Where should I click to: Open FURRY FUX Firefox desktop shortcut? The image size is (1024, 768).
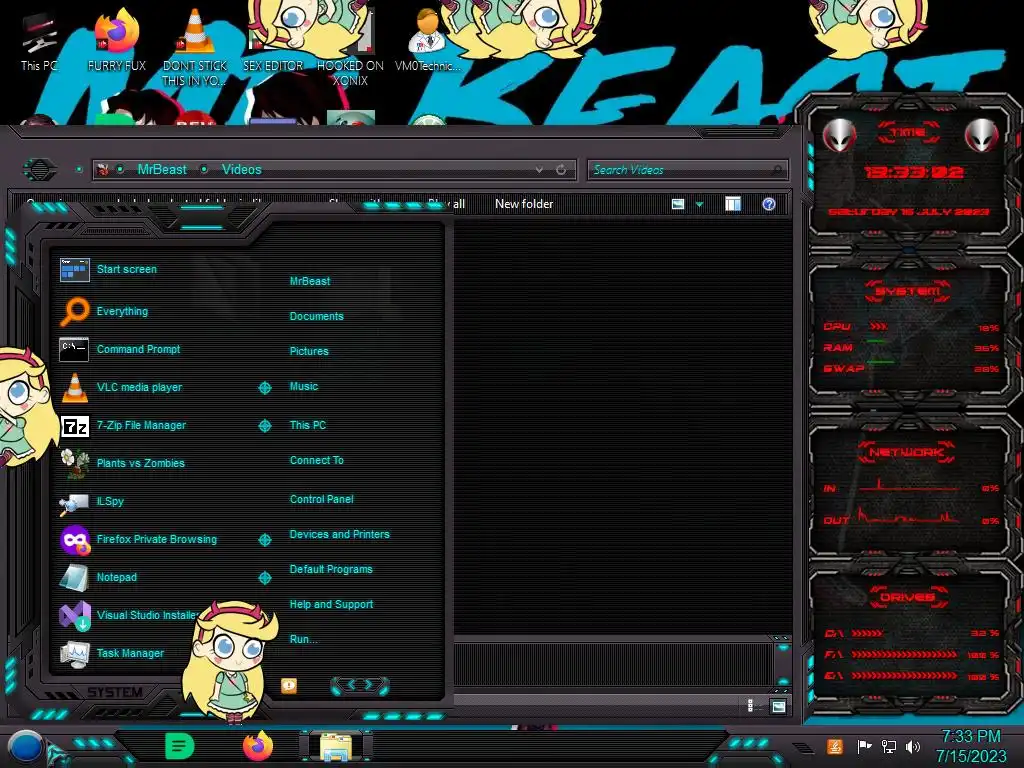coord(117,40)
